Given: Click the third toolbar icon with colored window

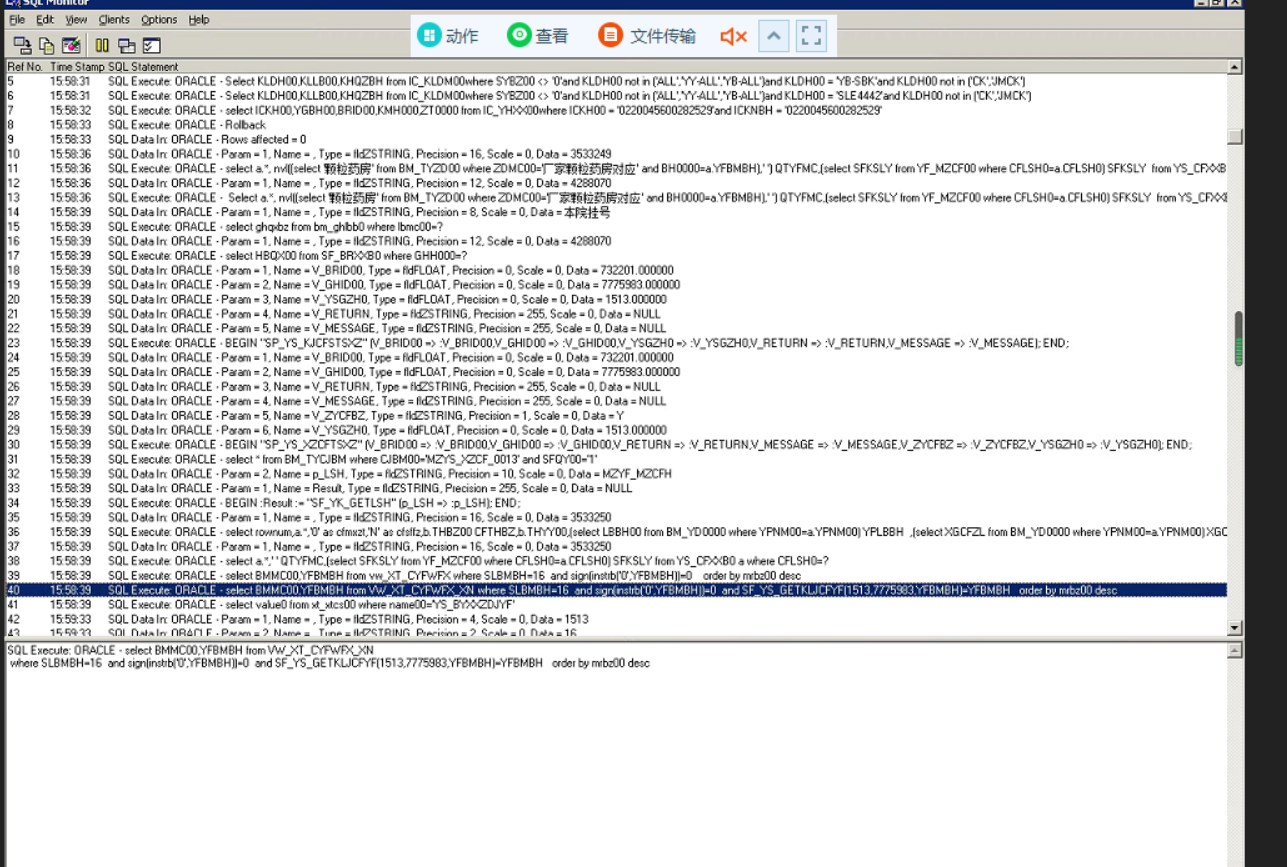Looking at the screenshot, I should tap(71, 45).
